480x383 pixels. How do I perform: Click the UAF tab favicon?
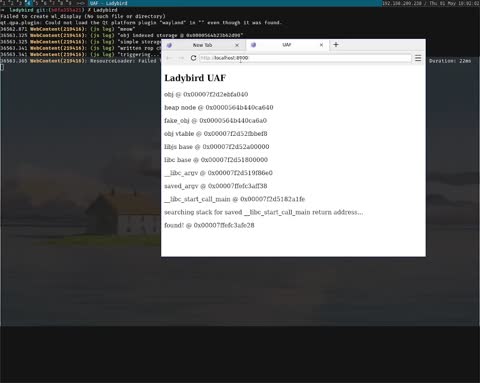(253, 45)
